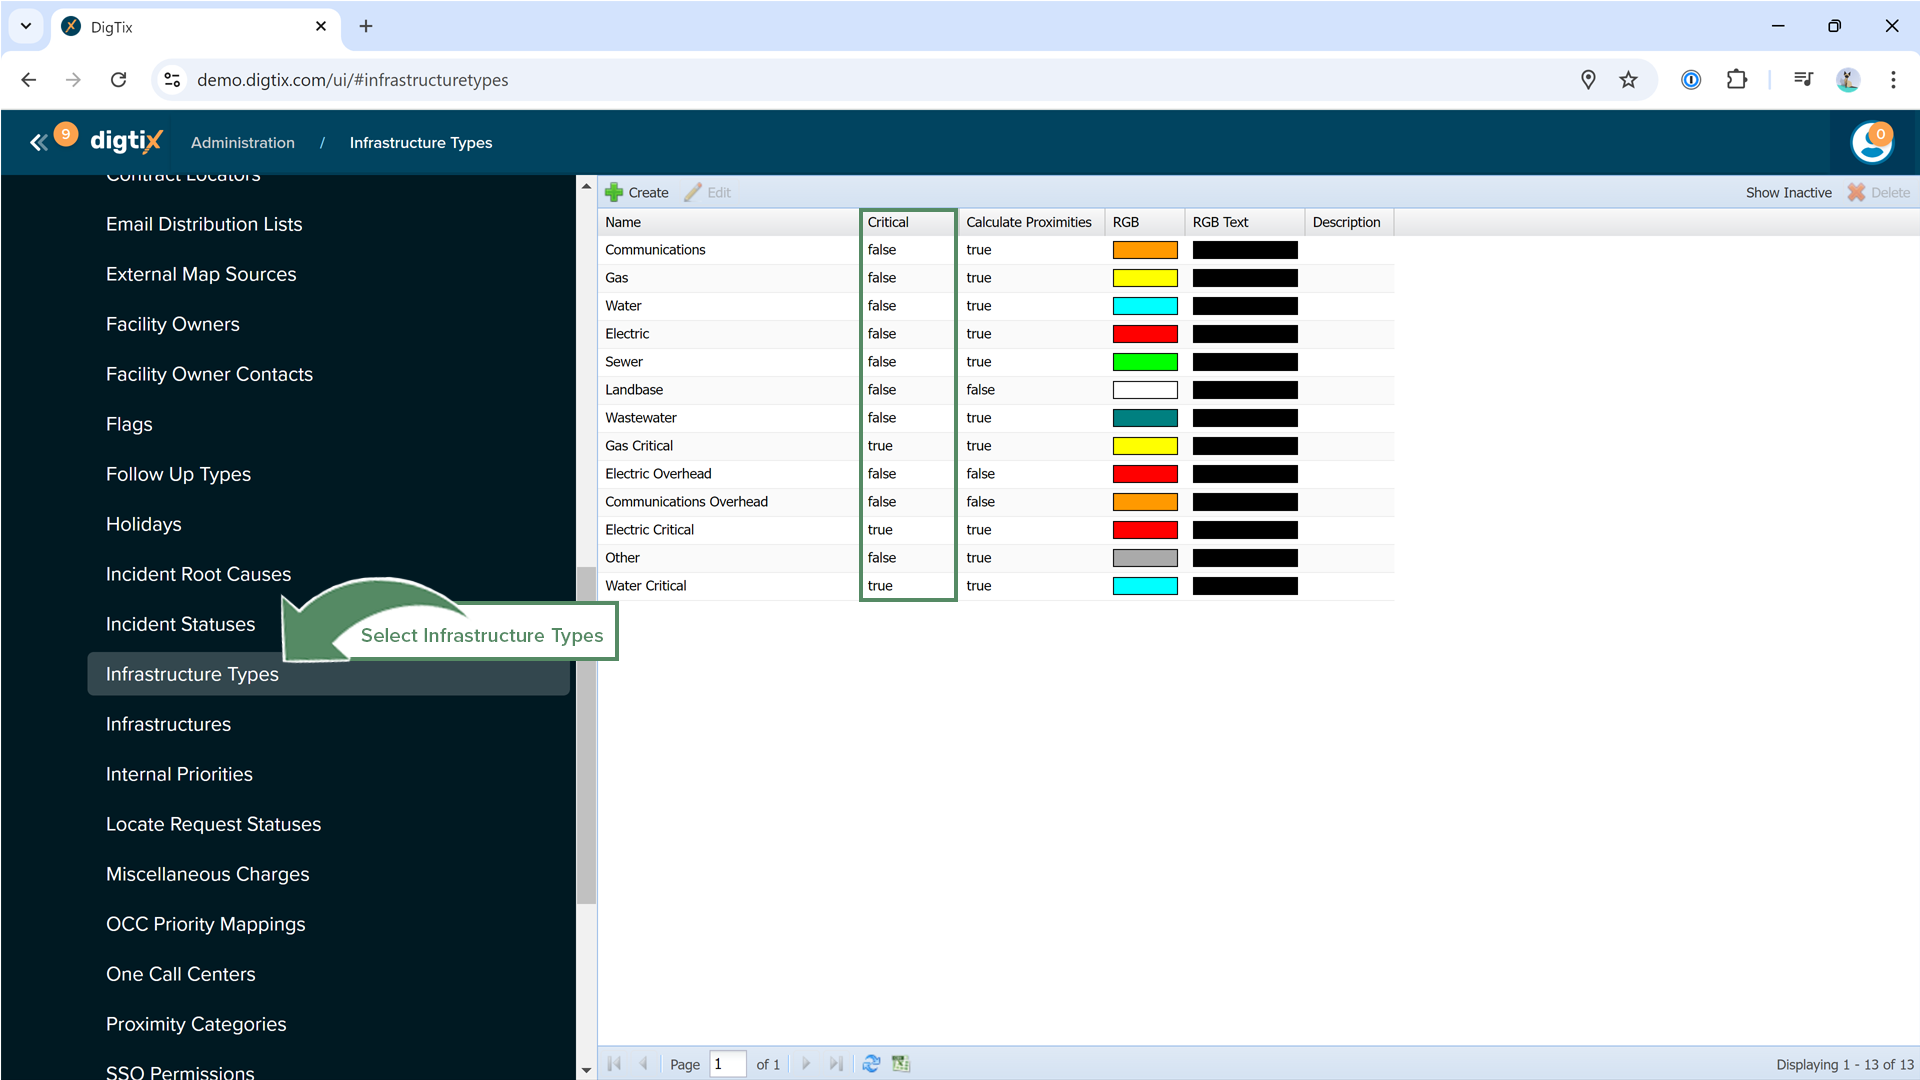Click the green Sewer RGB swatch
Image resolution: width=1920 pixels, height=1080 pixels.
[1145, 362]
